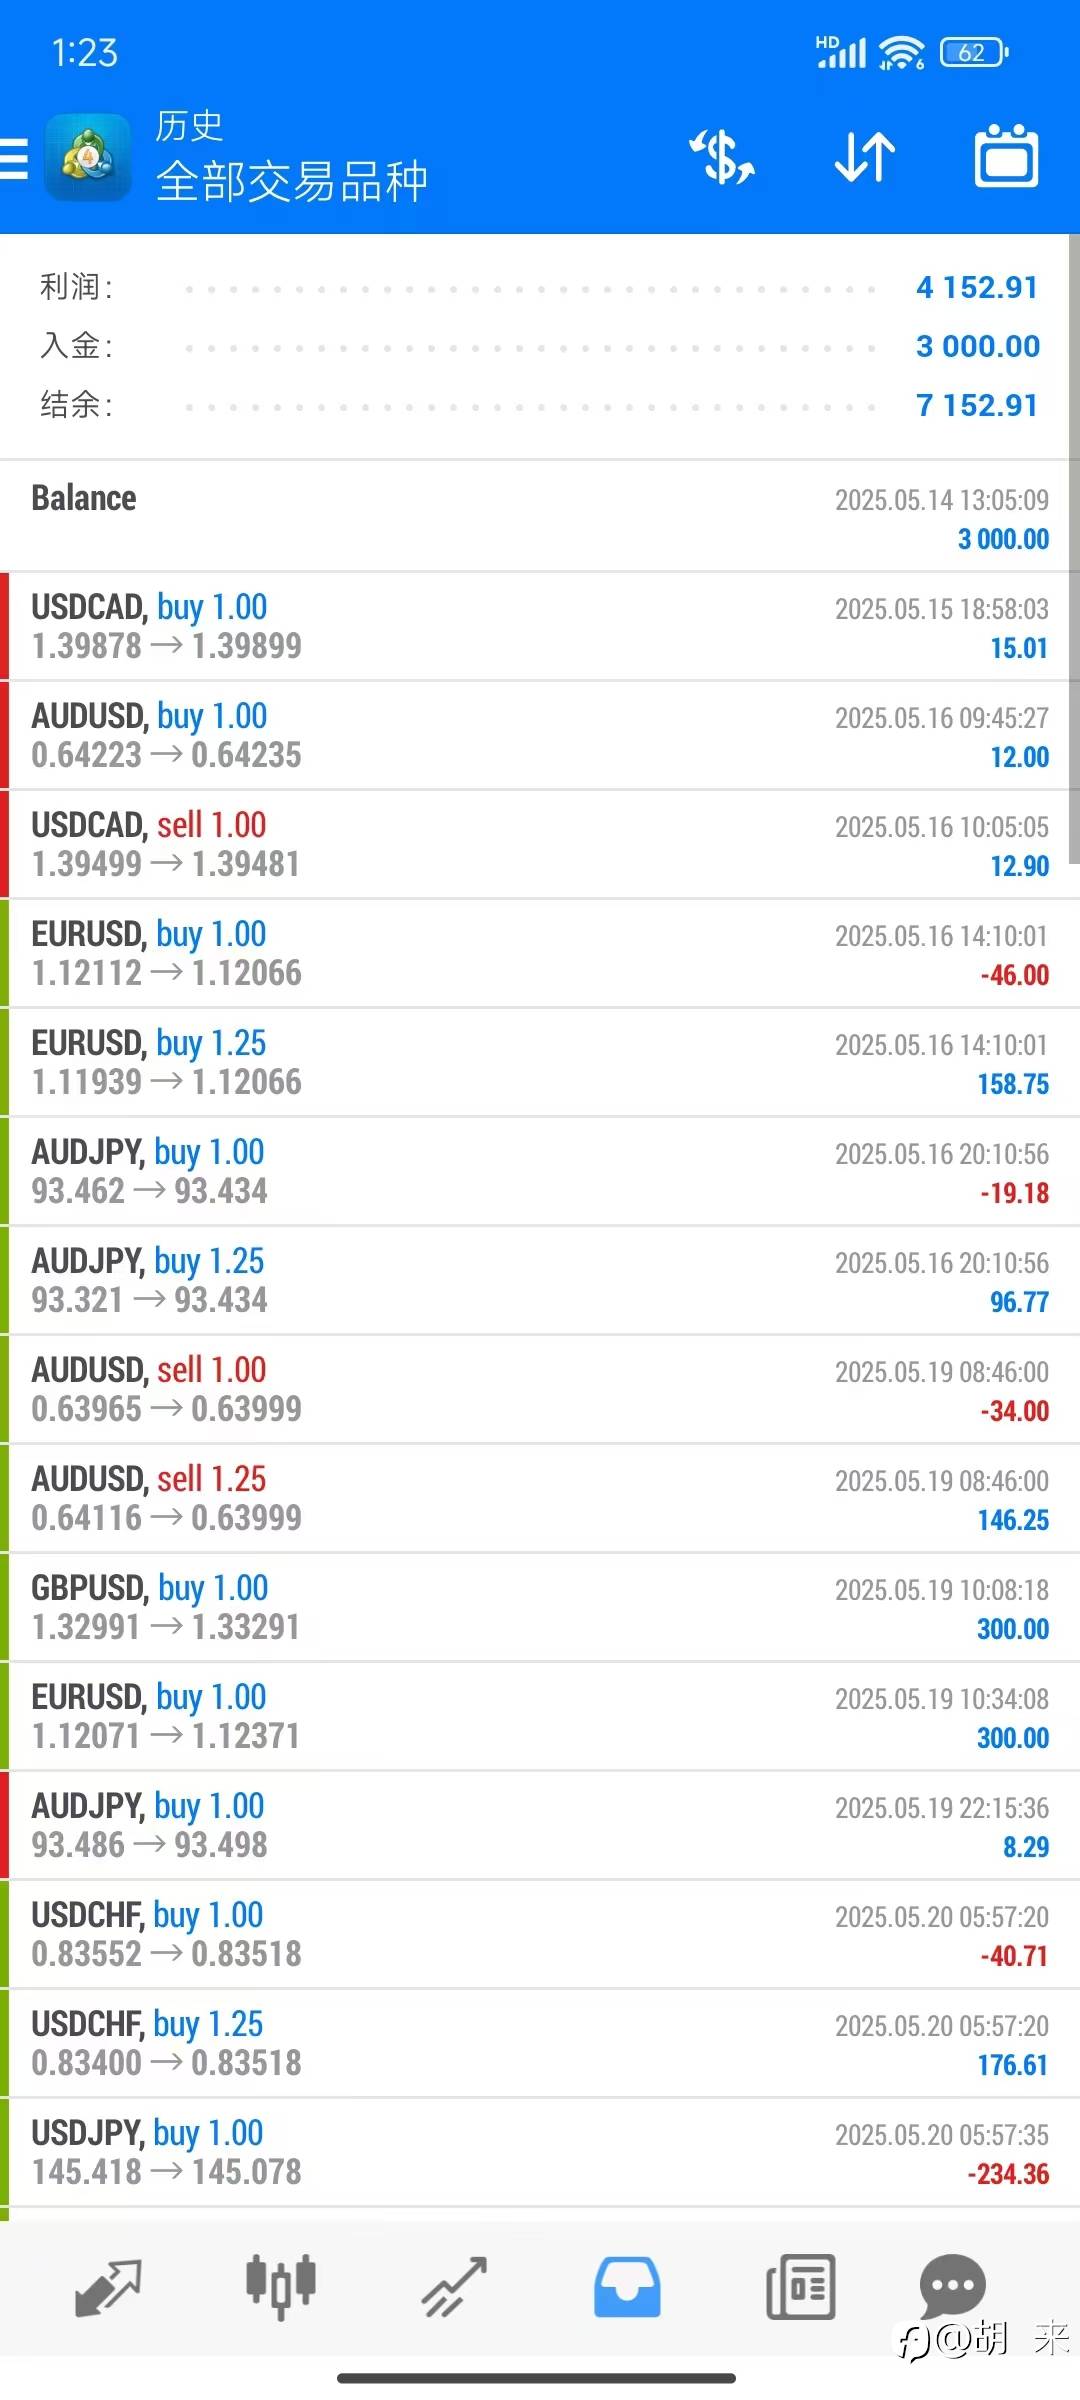1080x2400 pixels.
Task: Open the Trade tab with trend arrows
Action: 454,2288
